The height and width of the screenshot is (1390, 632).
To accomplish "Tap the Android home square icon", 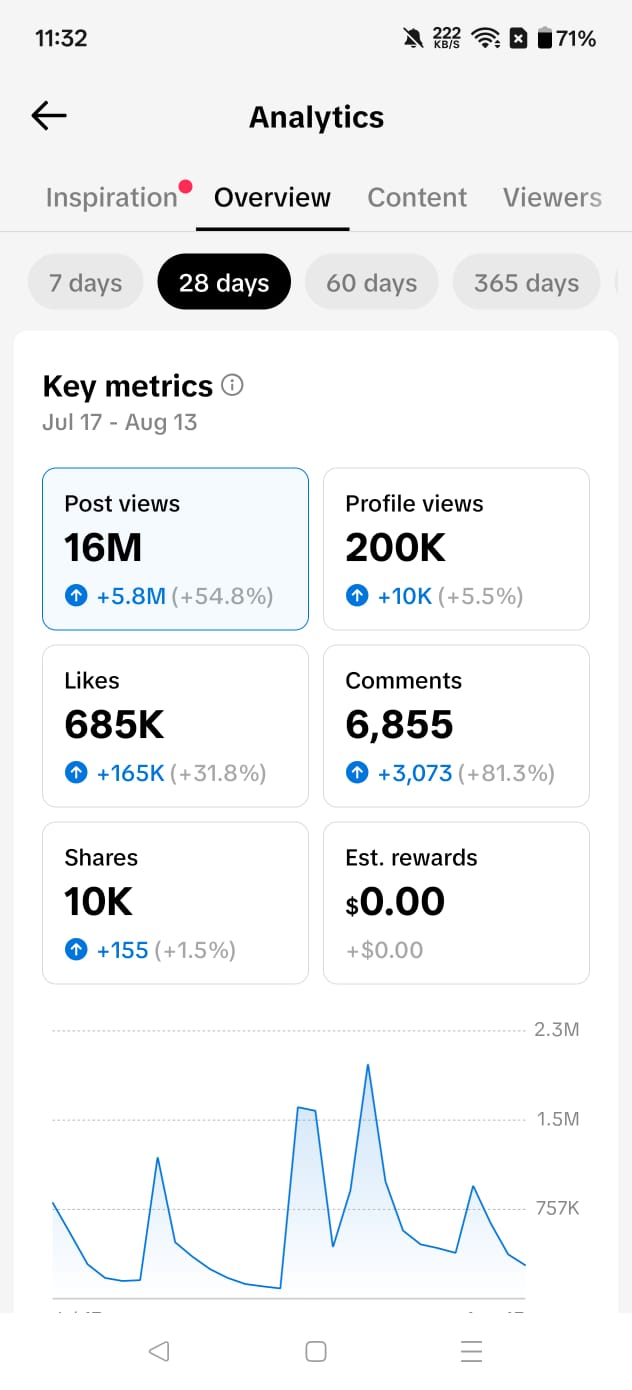I will [316, 1352].
